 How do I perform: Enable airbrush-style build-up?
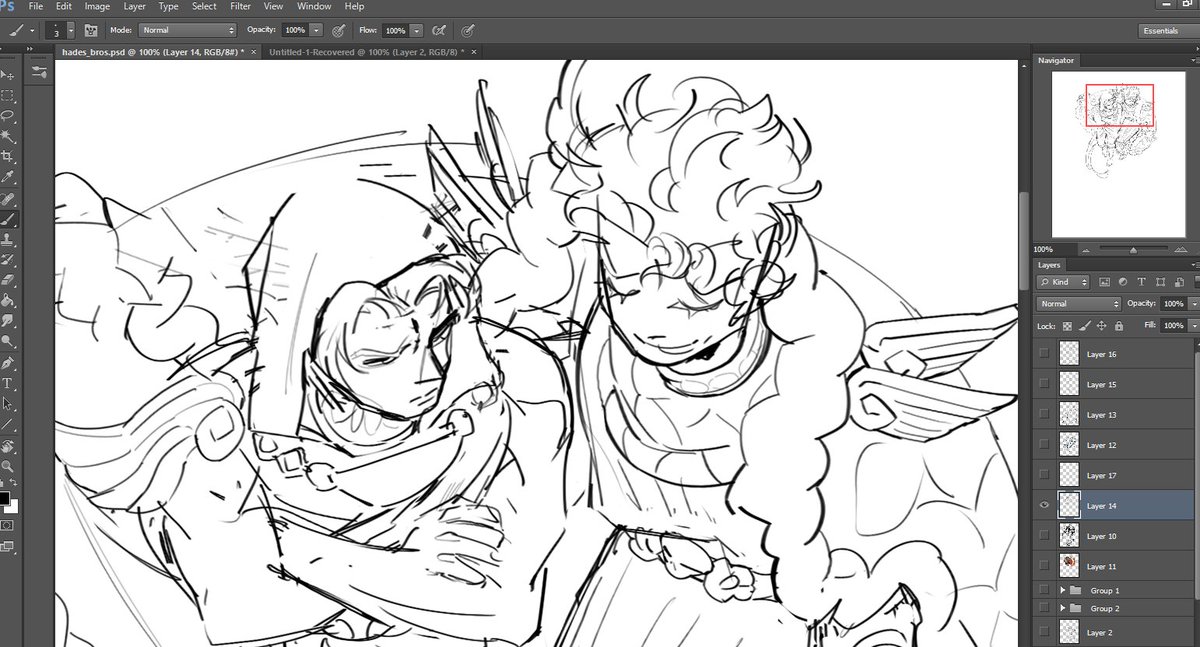tap(439, 31)
